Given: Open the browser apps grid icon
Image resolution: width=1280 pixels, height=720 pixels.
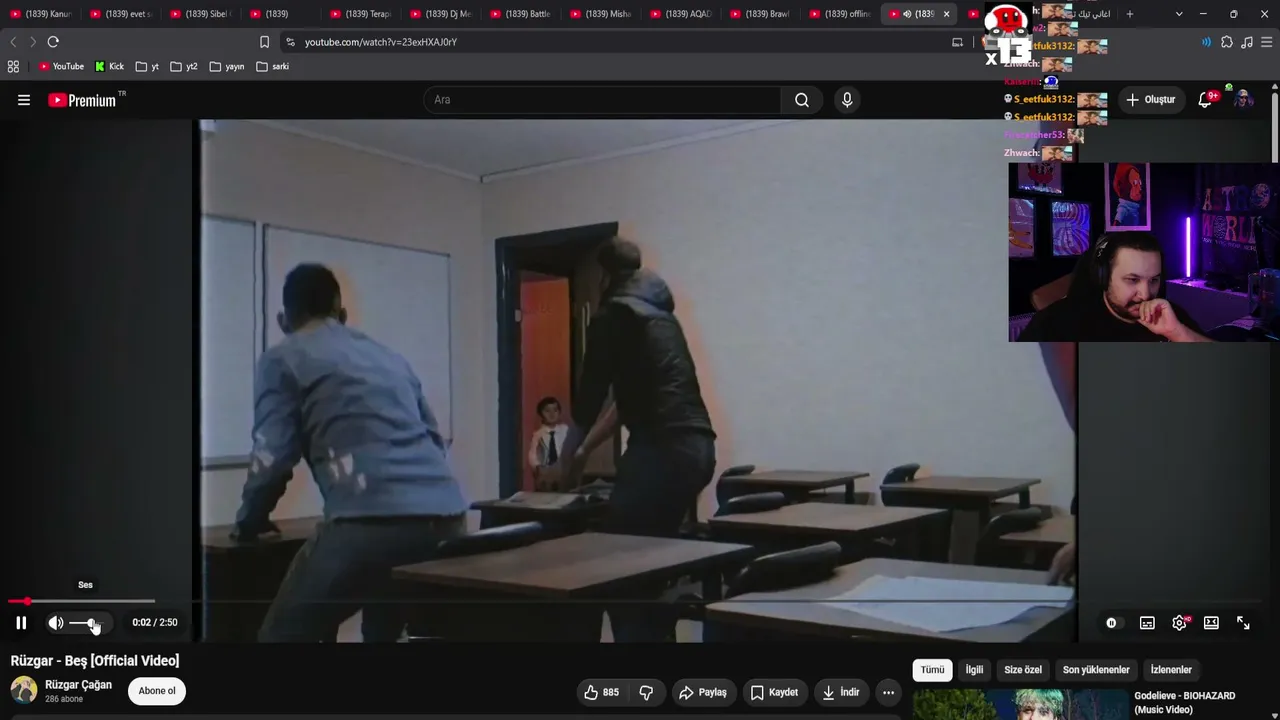Looking at the screenshot, I should [x=13, y=67].
